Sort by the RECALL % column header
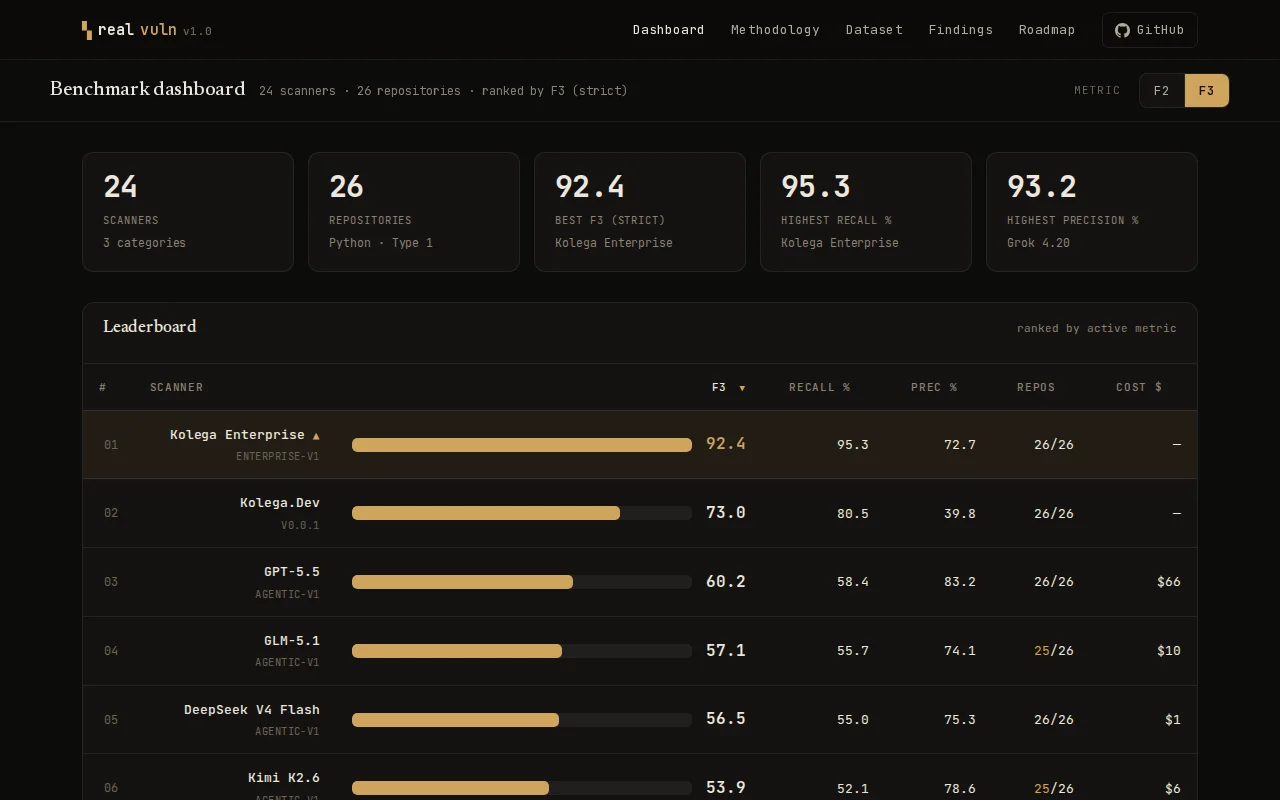Viewport: 1280px width, 800px height. [x=819, y=387]
